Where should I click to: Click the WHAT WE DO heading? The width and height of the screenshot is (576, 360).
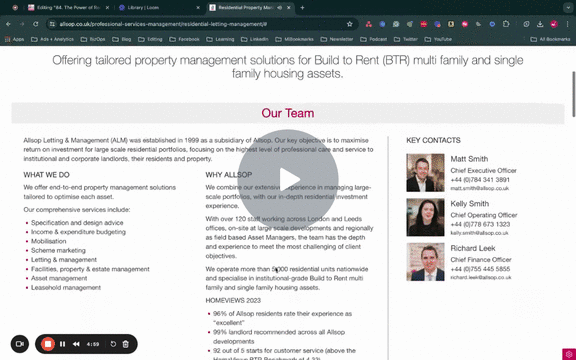pos(46,175)
